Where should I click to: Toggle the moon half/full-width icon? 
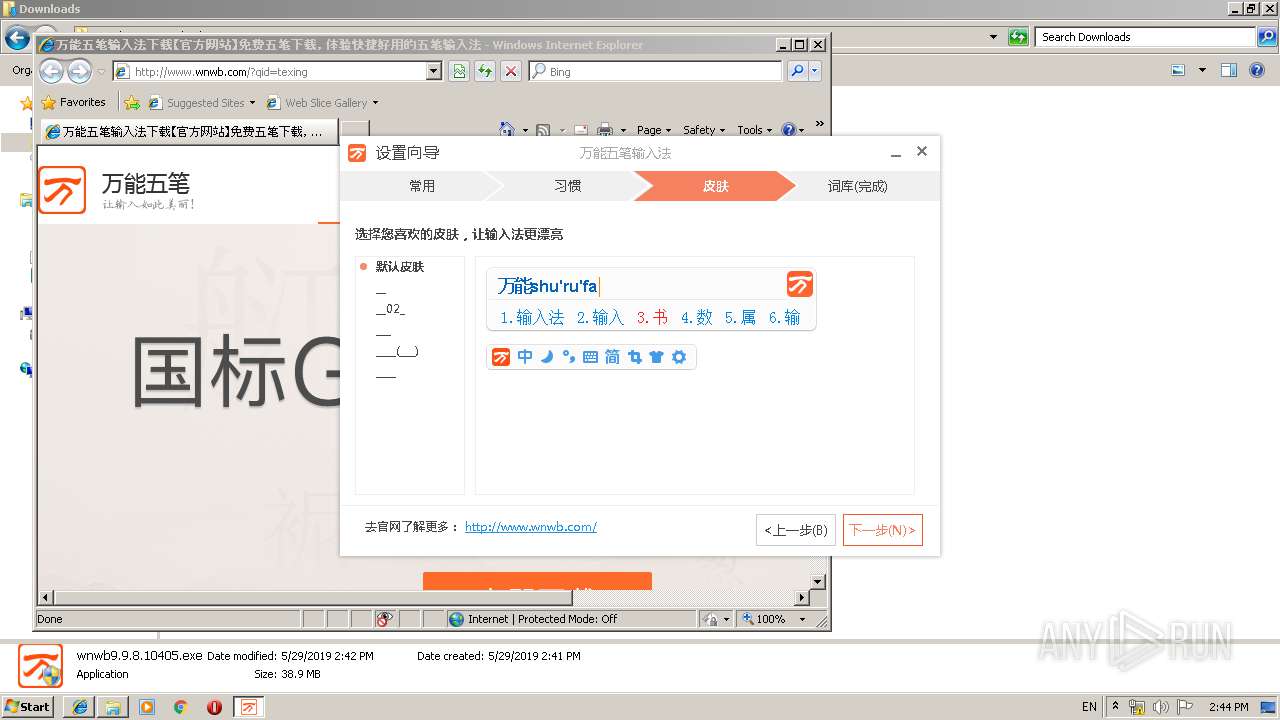547,357
